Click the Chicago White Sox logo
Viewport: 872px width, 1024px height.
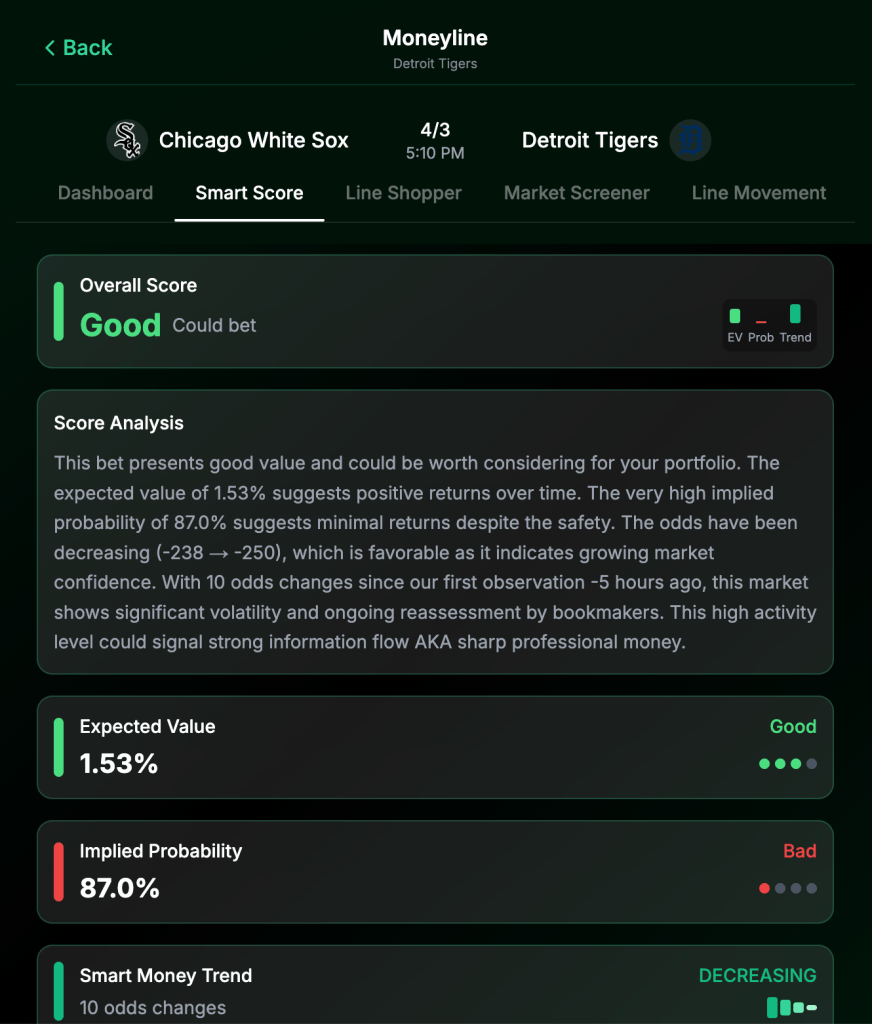click(127, 141)
